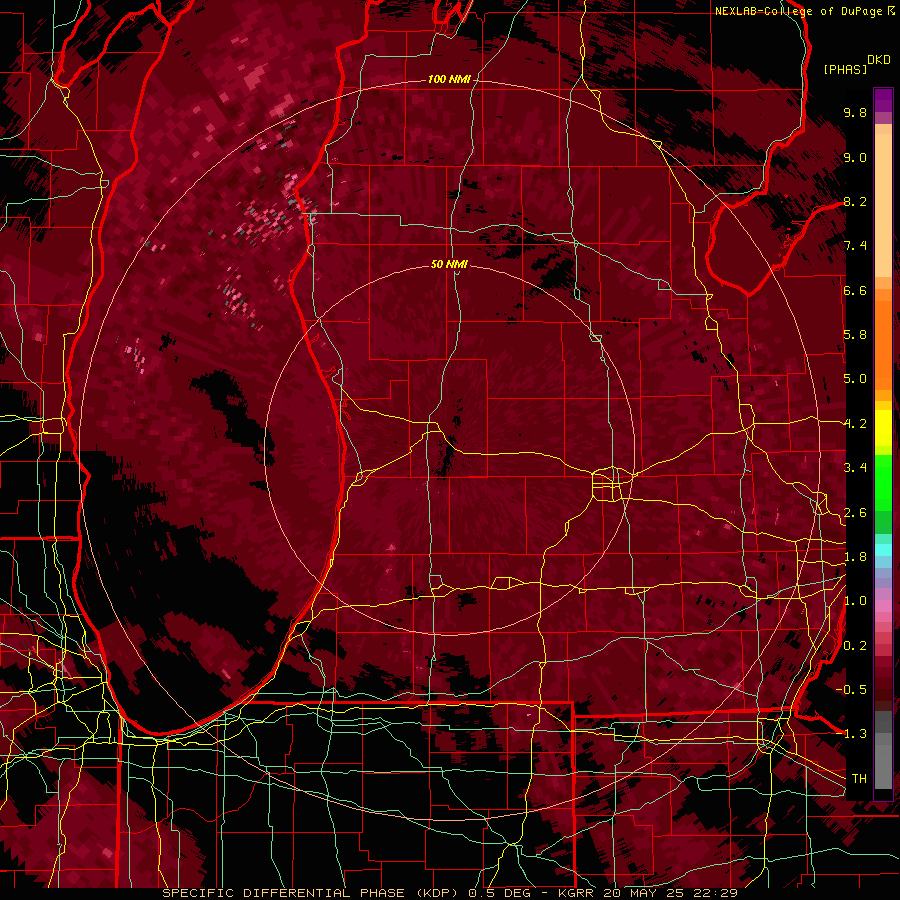Click the [PHAS] legend heading
The height and width of the screenshot is (900, 900).
[x=845, y=69]
